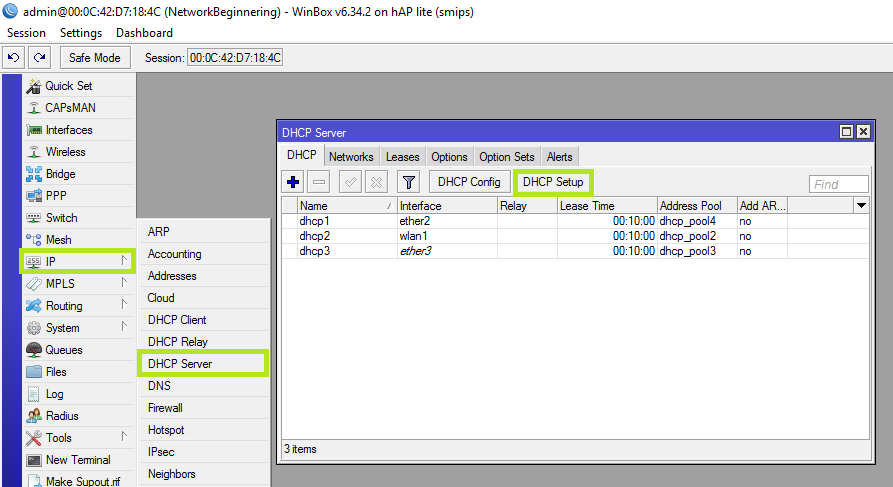Click the System gear icon

tap(34, 328)
